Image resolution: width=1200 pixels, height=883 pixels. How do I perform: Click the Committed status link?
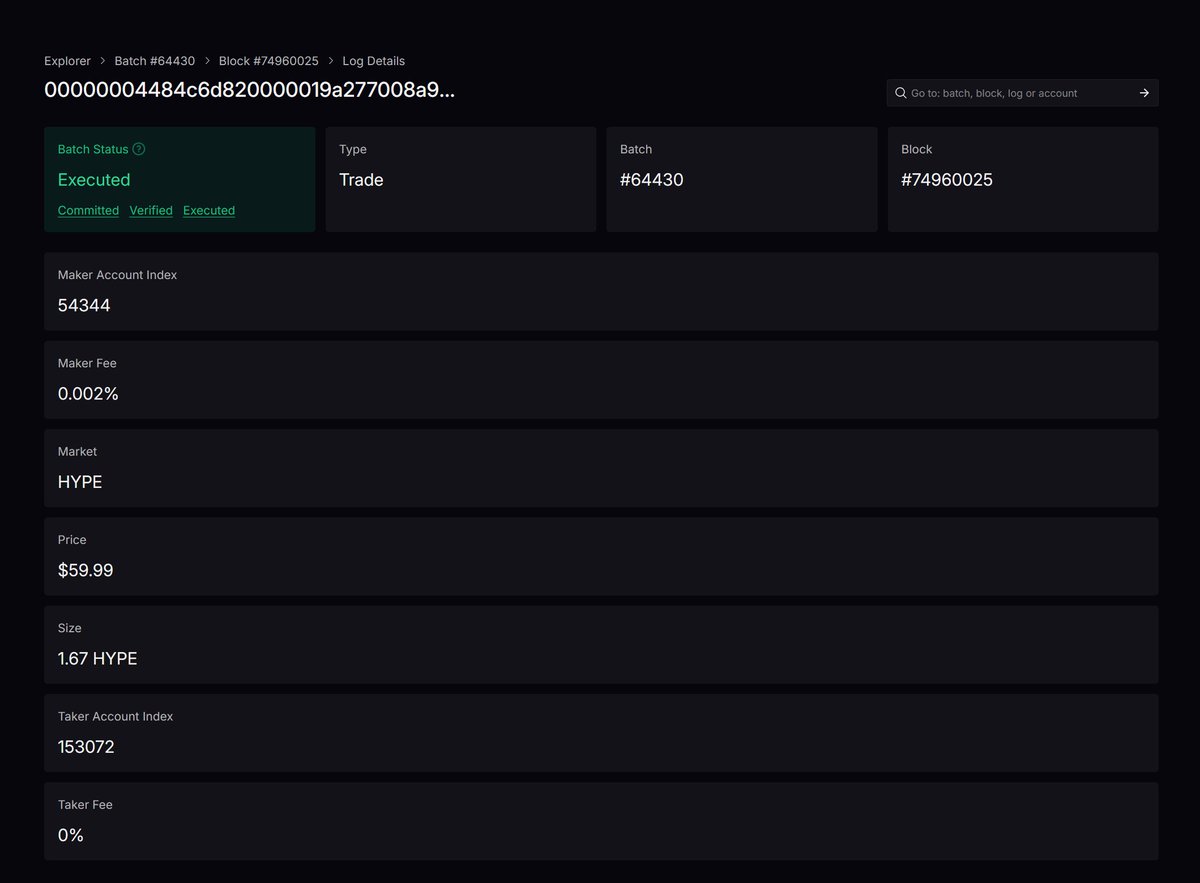coord(88,210)
